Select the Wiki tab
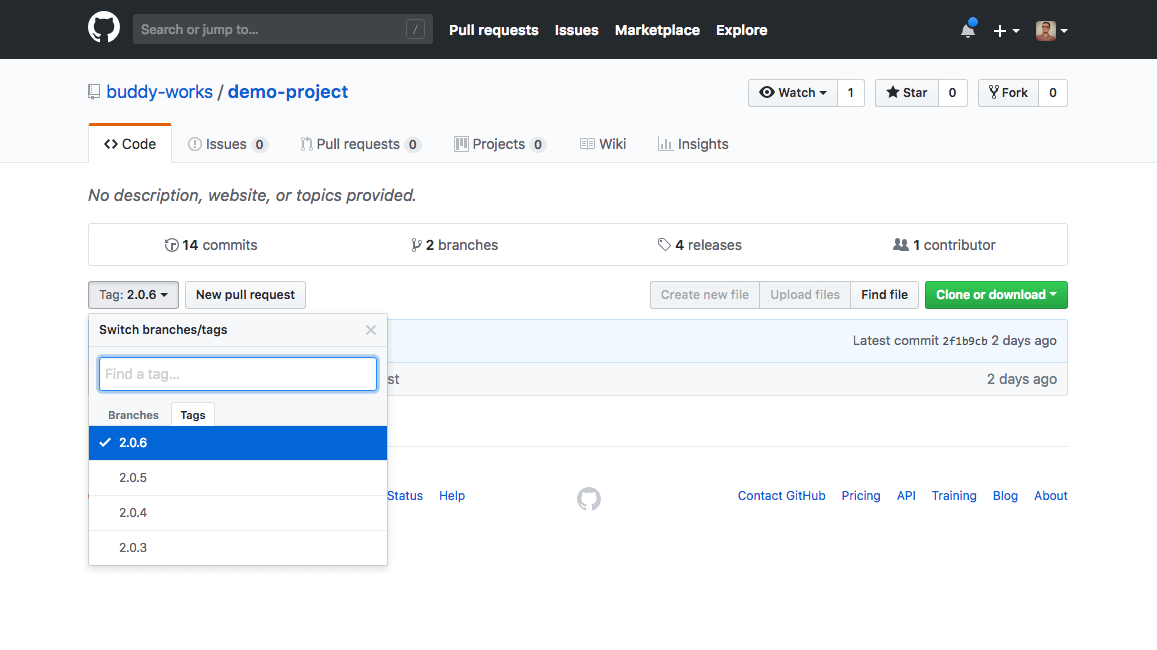 (x=603, y=144)
